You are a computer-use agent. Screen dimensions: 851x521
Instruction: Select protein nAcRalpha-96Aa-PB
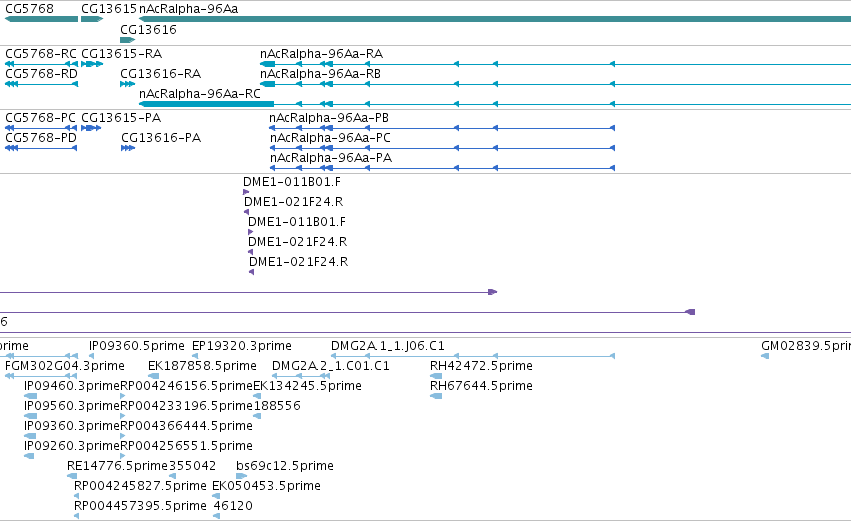(329, 118)
